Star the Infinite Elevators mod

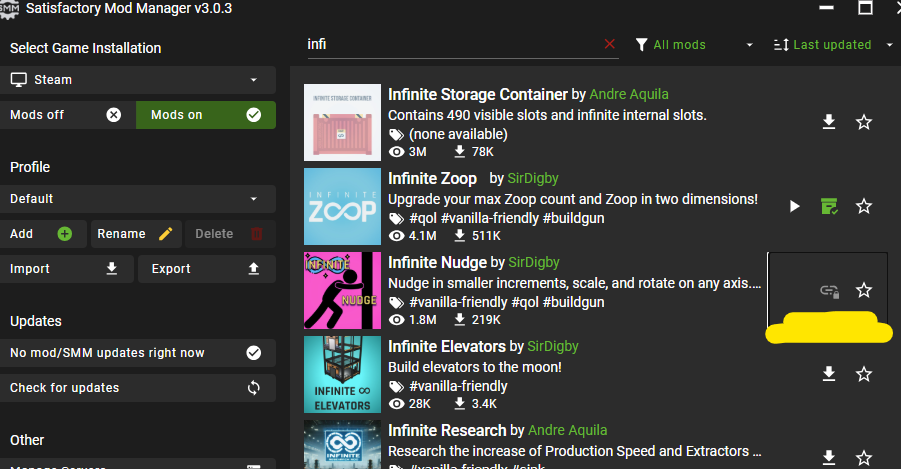[864, 374]
